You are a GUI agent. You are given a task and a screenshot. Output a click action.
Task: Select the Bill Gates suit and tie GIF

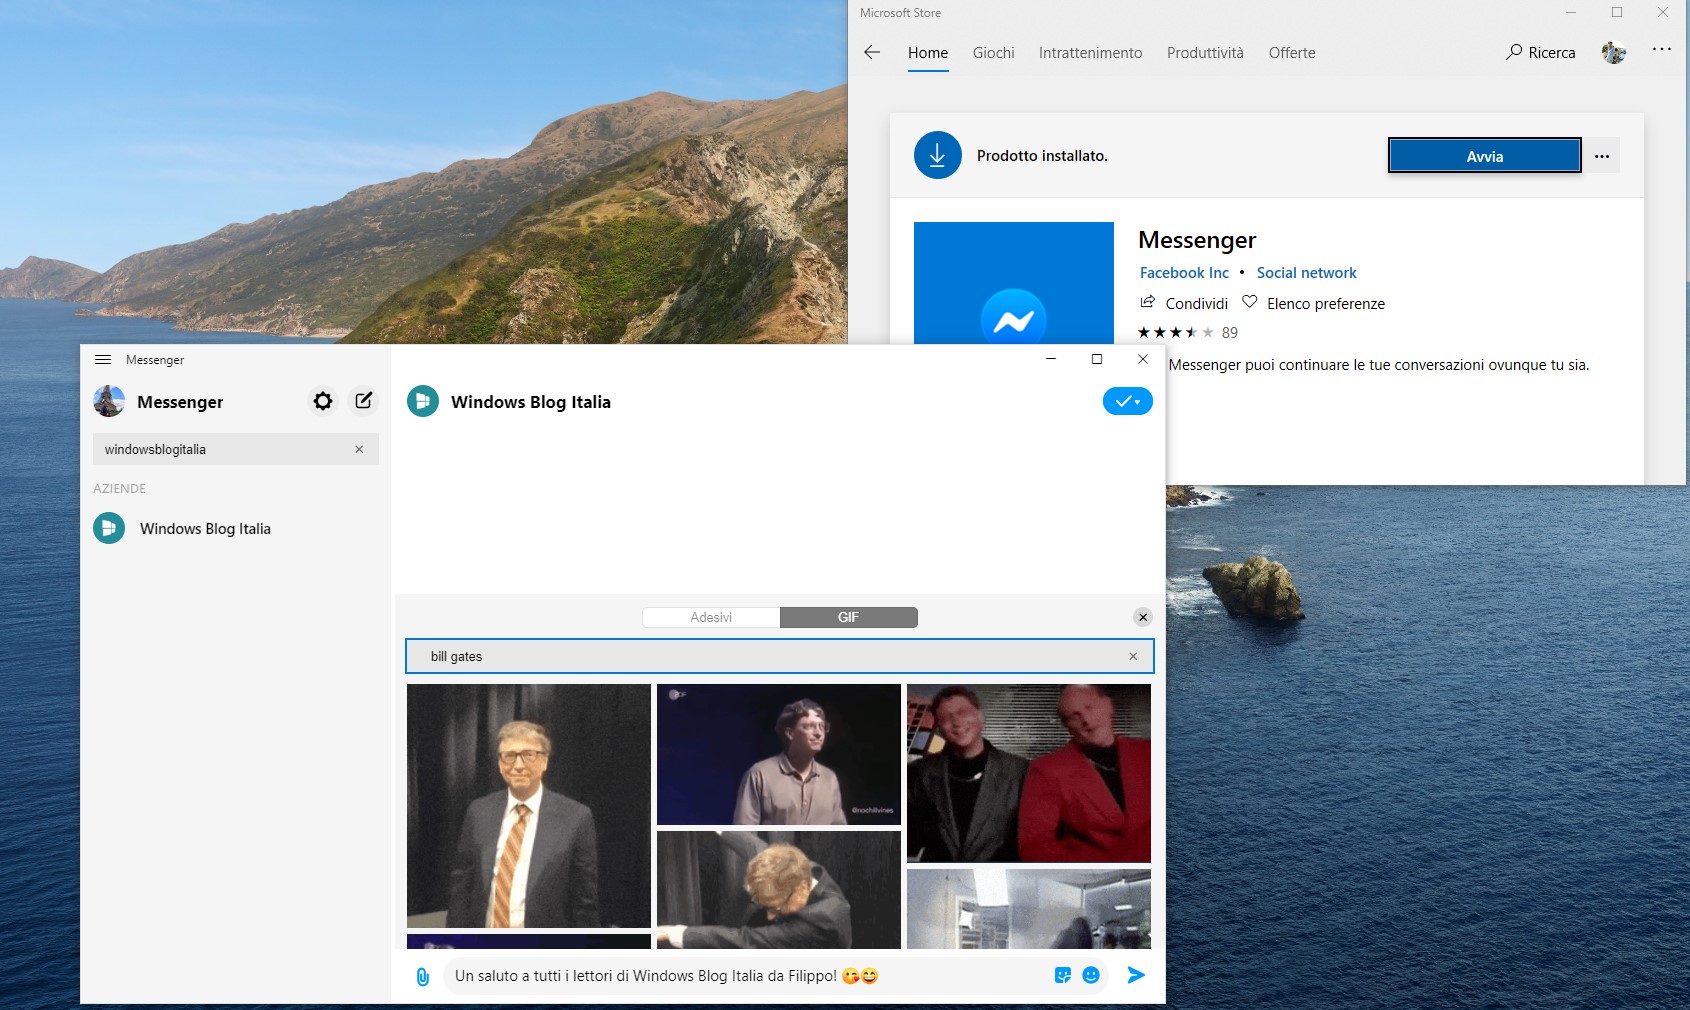click(x=529, y=806)
